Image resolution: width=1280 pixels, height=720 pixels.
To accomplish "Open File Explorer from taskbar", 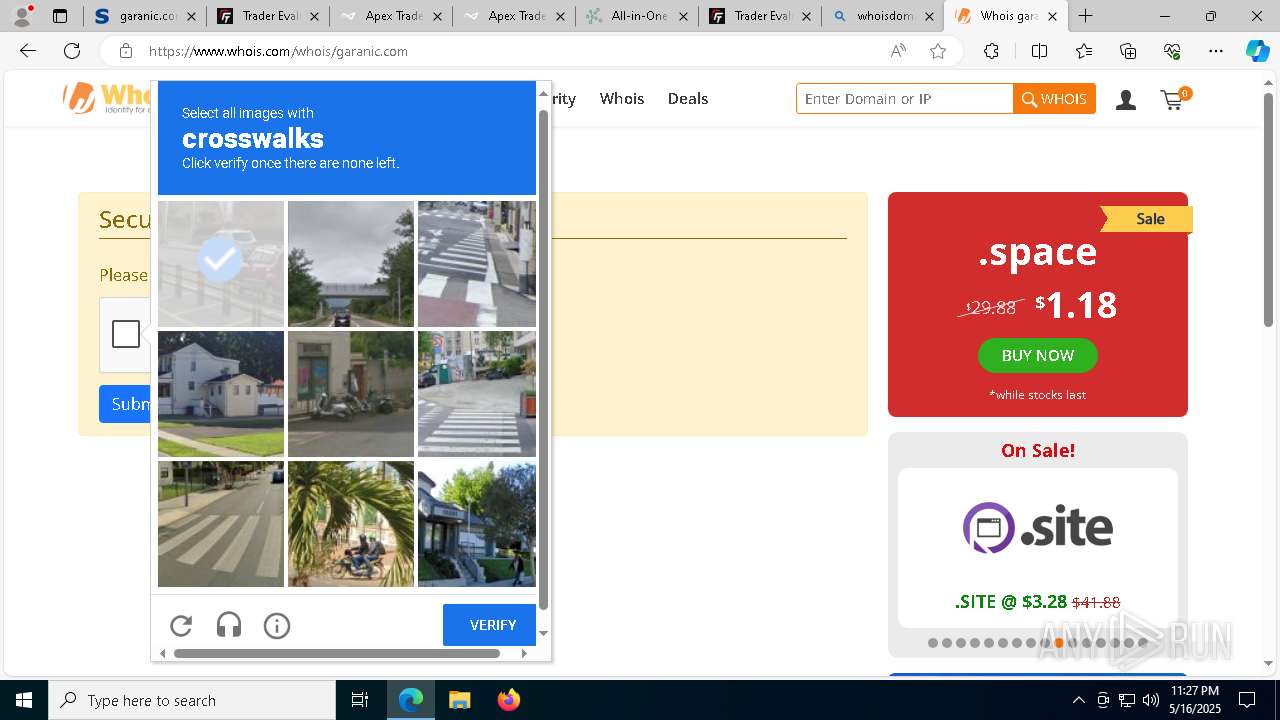I will (459, 700).
